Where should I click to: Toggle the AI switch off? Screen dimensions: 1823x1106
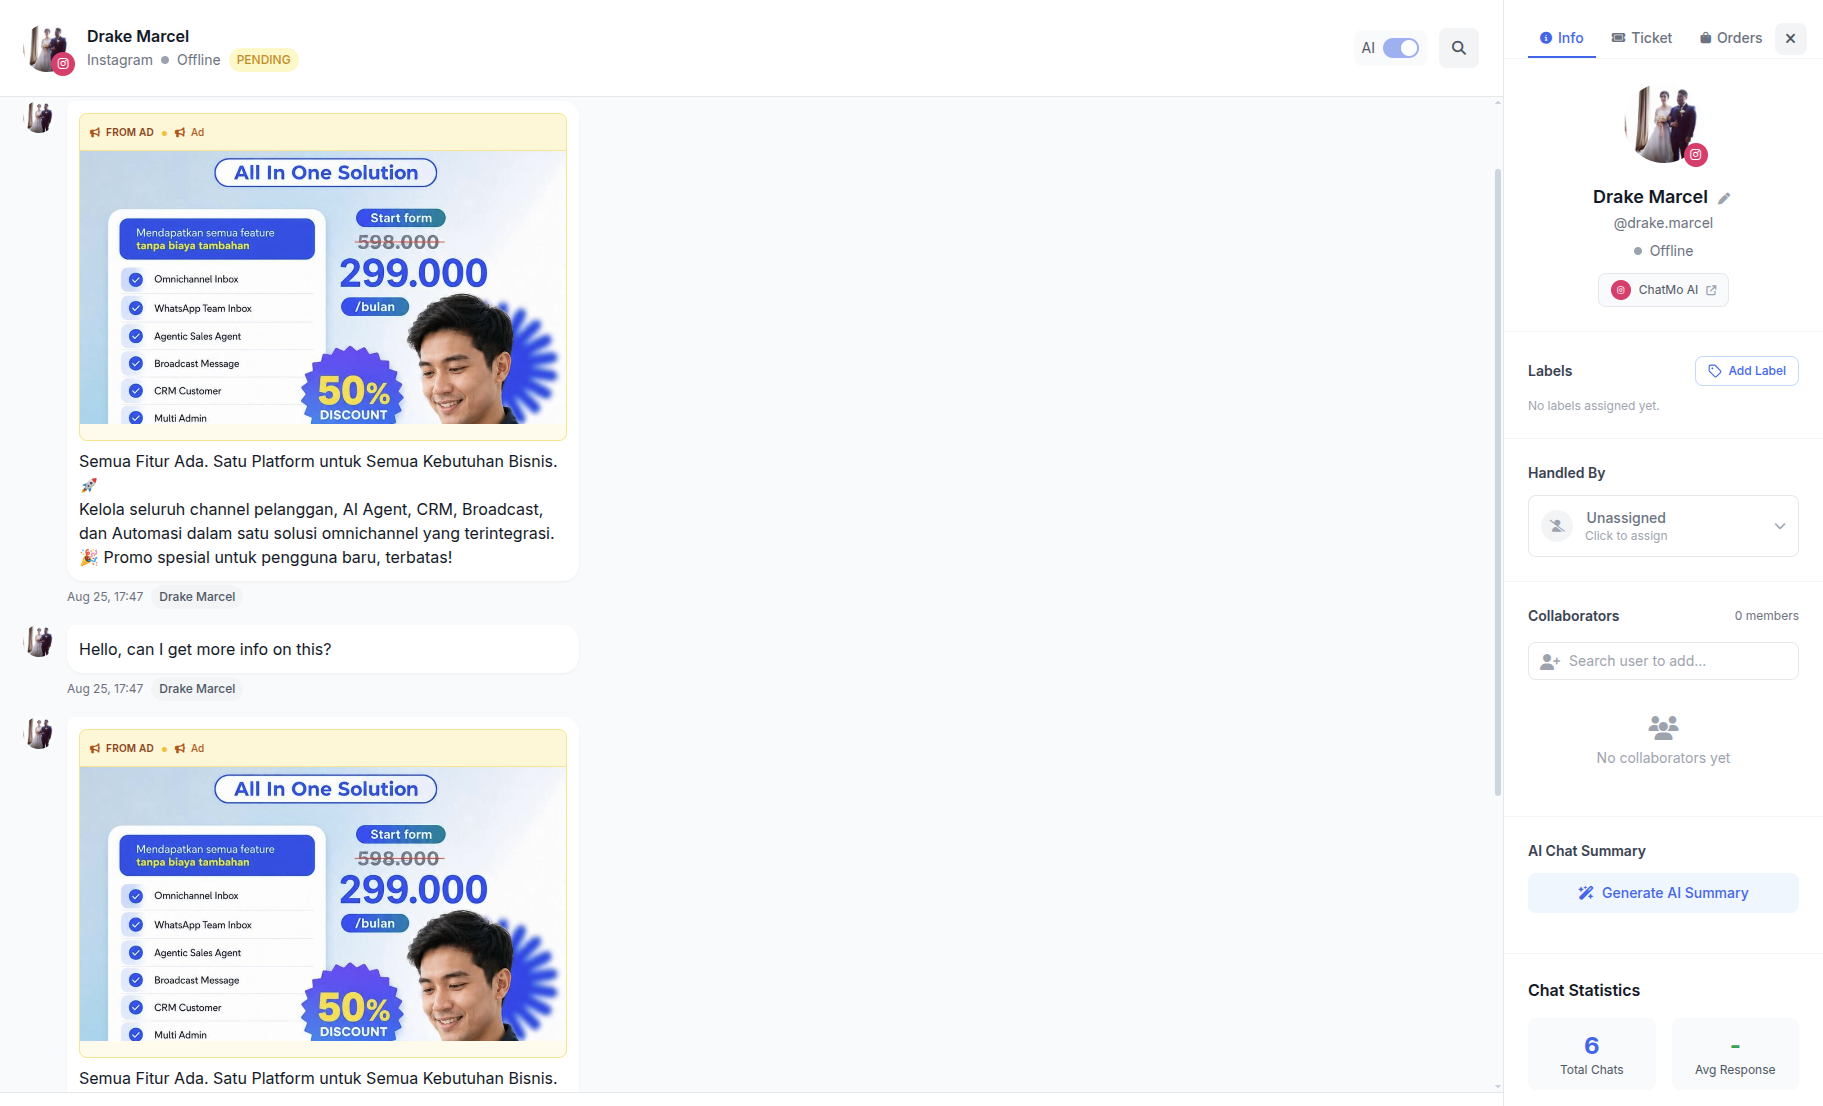[1400, 48]
